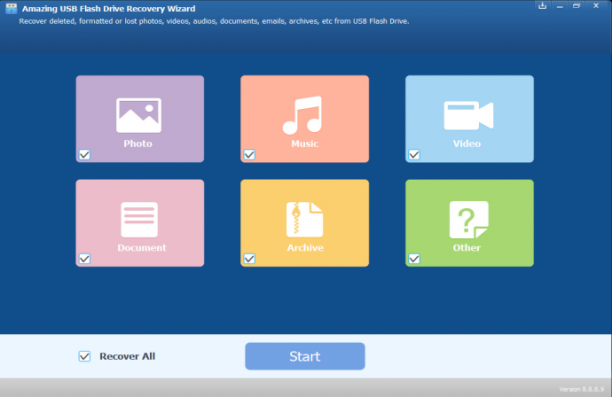Click the version number text

(582, 389)
